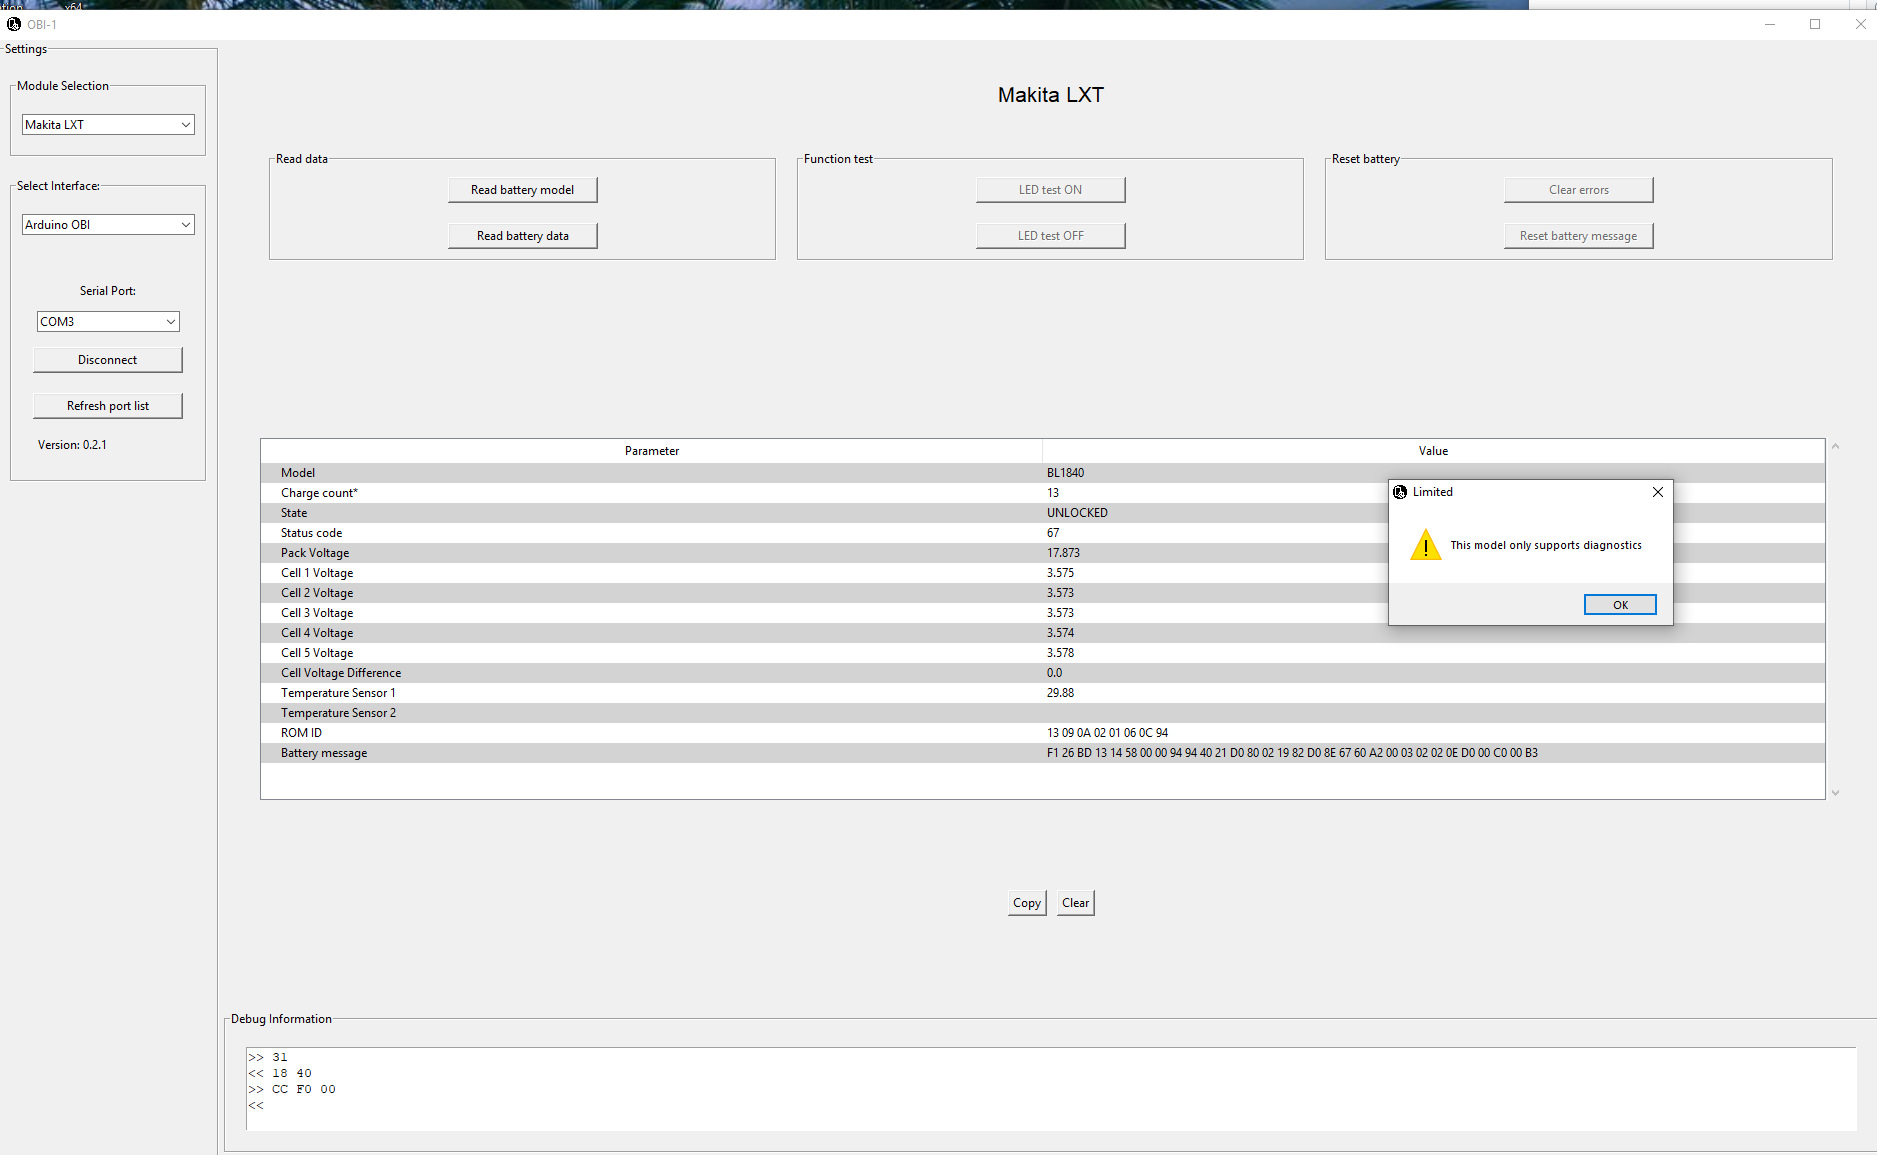1877x1155 pixels.
Task: Click LED test ON button
Action: 1050,190
